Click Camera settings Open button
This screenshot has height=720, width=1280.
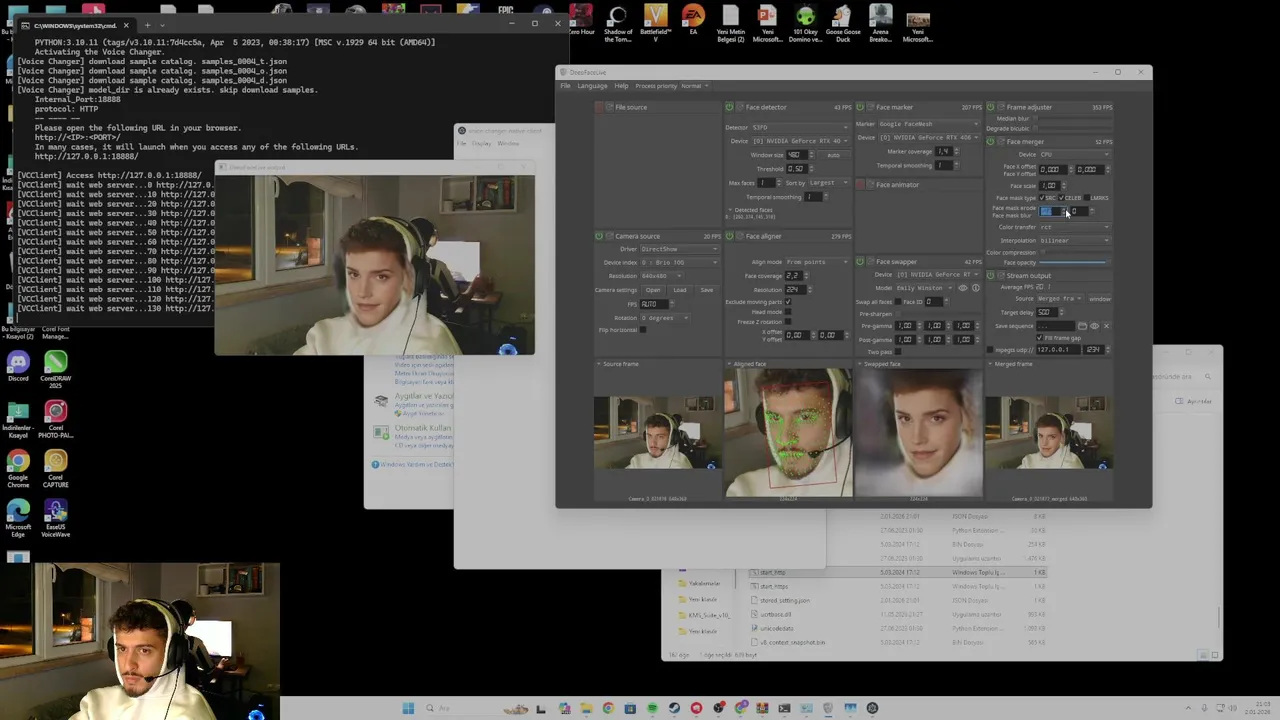point(653,290)
